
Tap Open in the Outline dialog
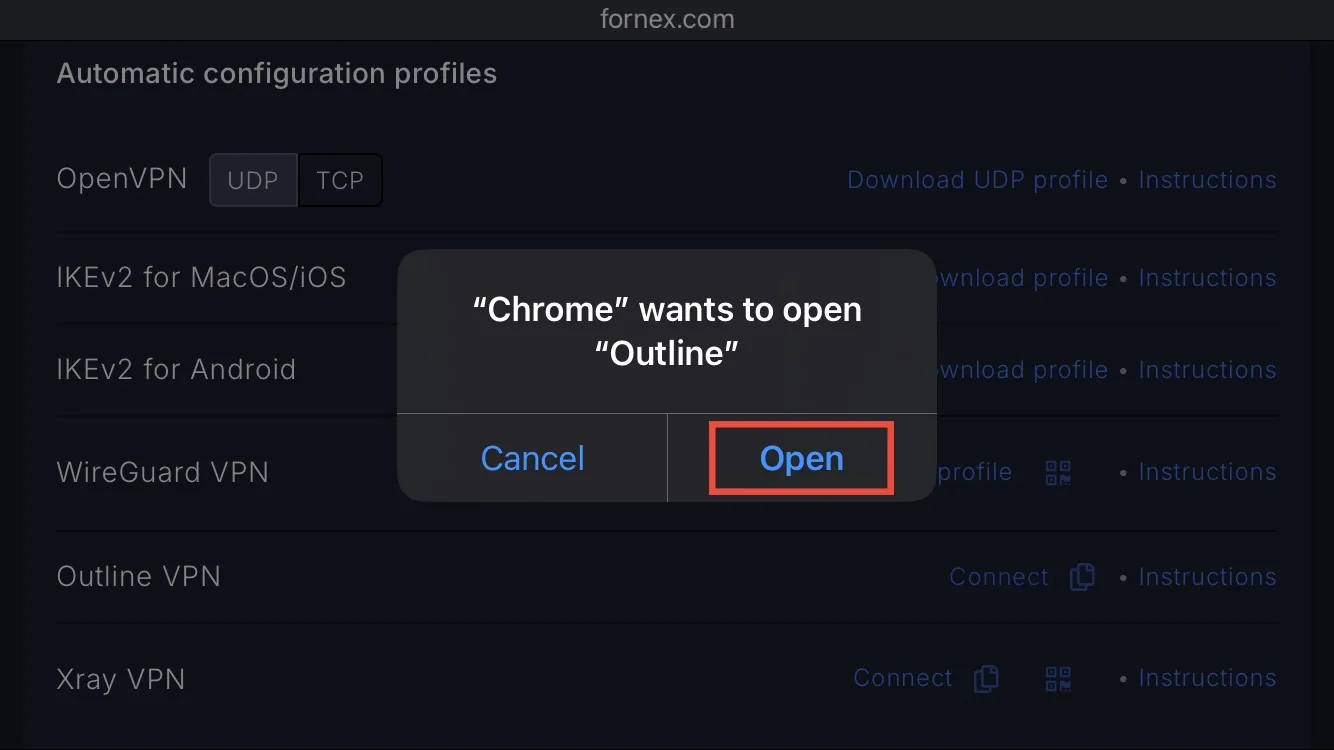pyautogui.click(x=802, y=458)
